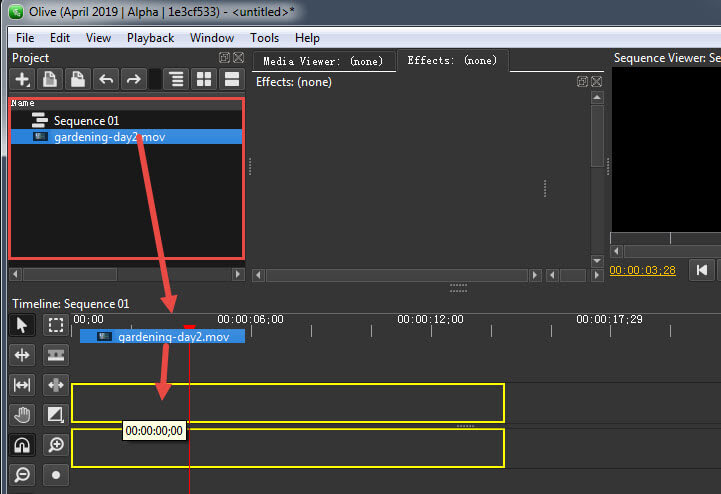Click the Name column header in Project
The width and height of the screenshot is (721, 494).
pos(126,103)
